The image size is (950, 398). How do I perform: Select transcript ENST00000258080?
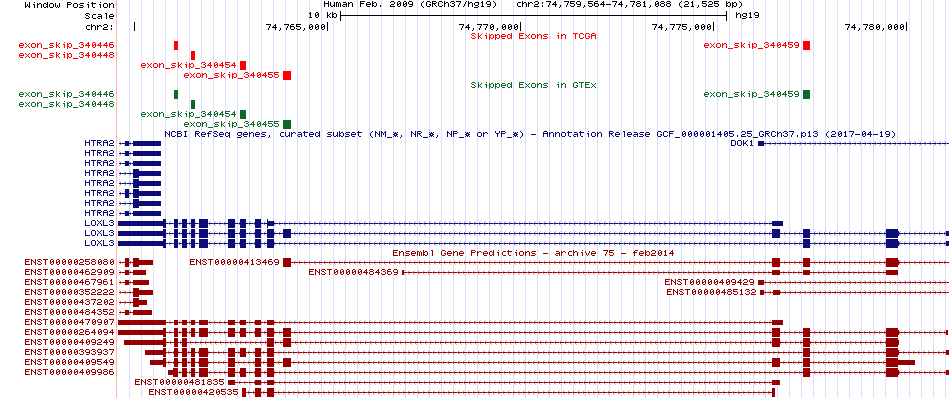pos(70,262)
